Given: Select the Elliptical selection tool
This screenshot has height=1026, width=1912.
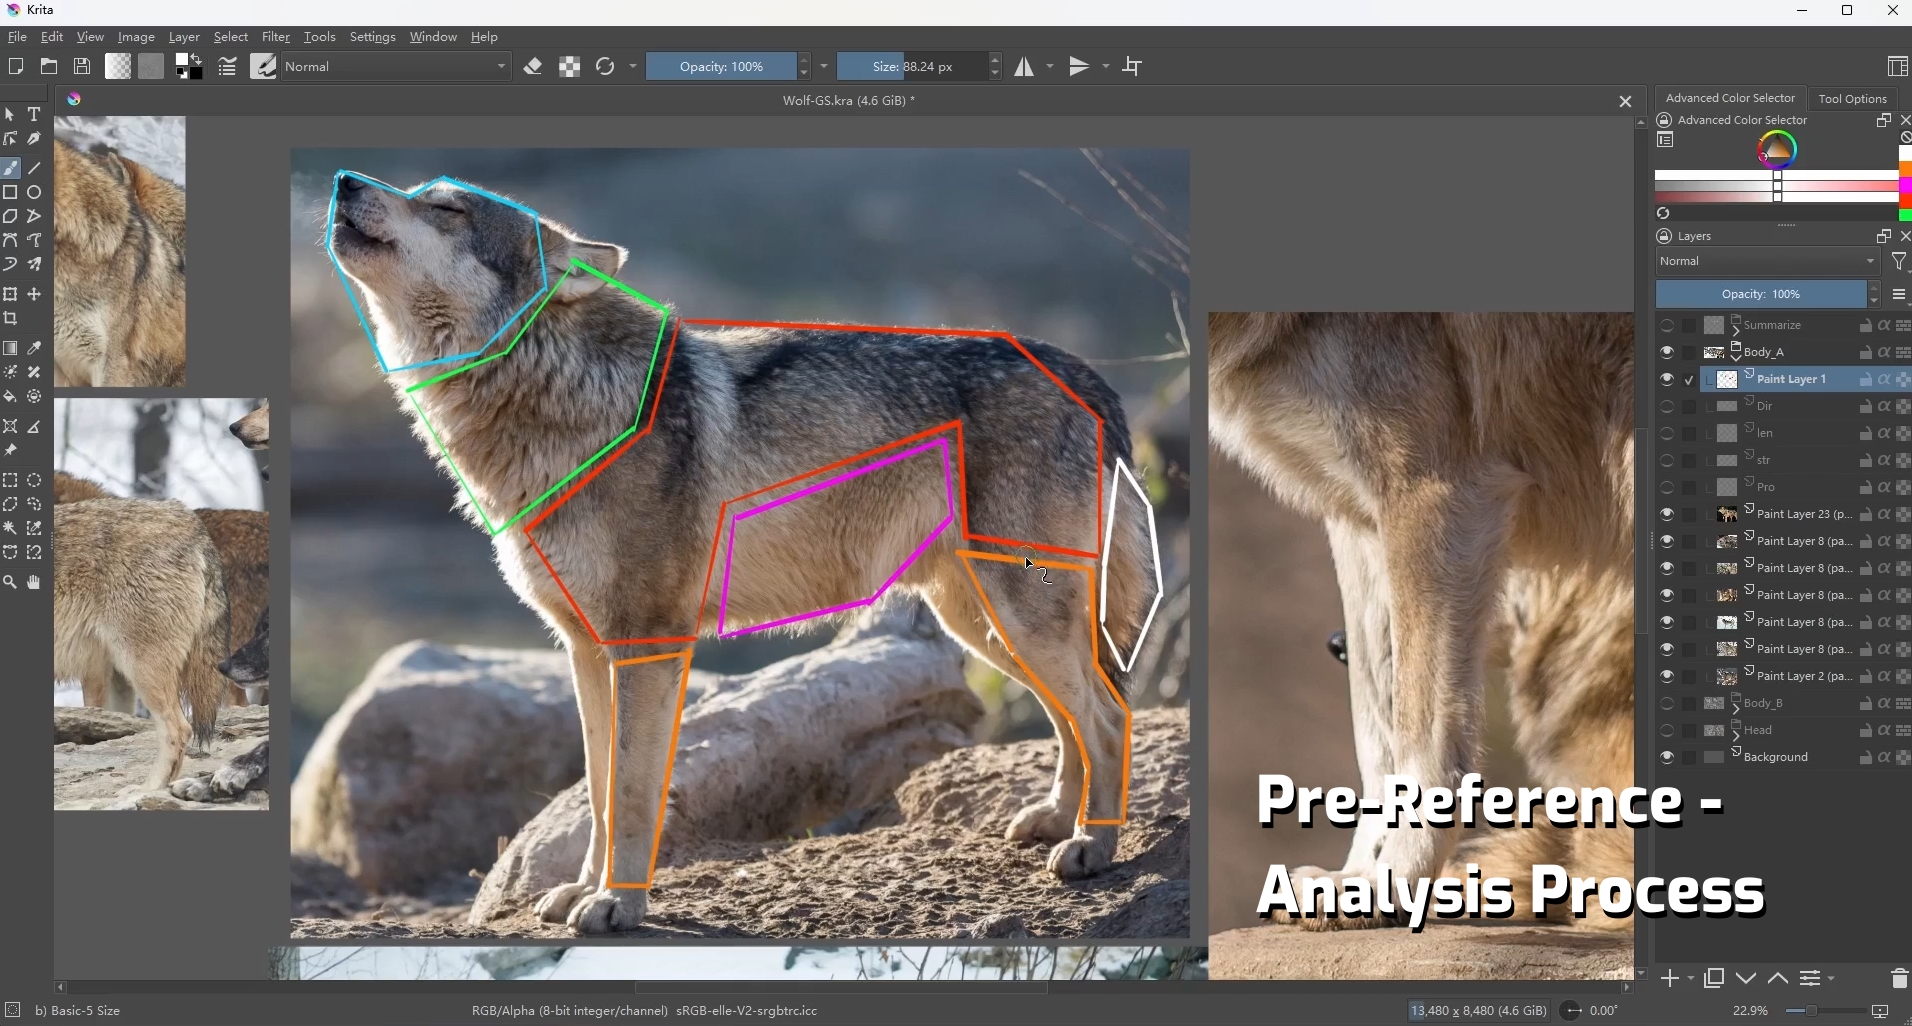Looking at the screenshot, I should pos(35,481).
